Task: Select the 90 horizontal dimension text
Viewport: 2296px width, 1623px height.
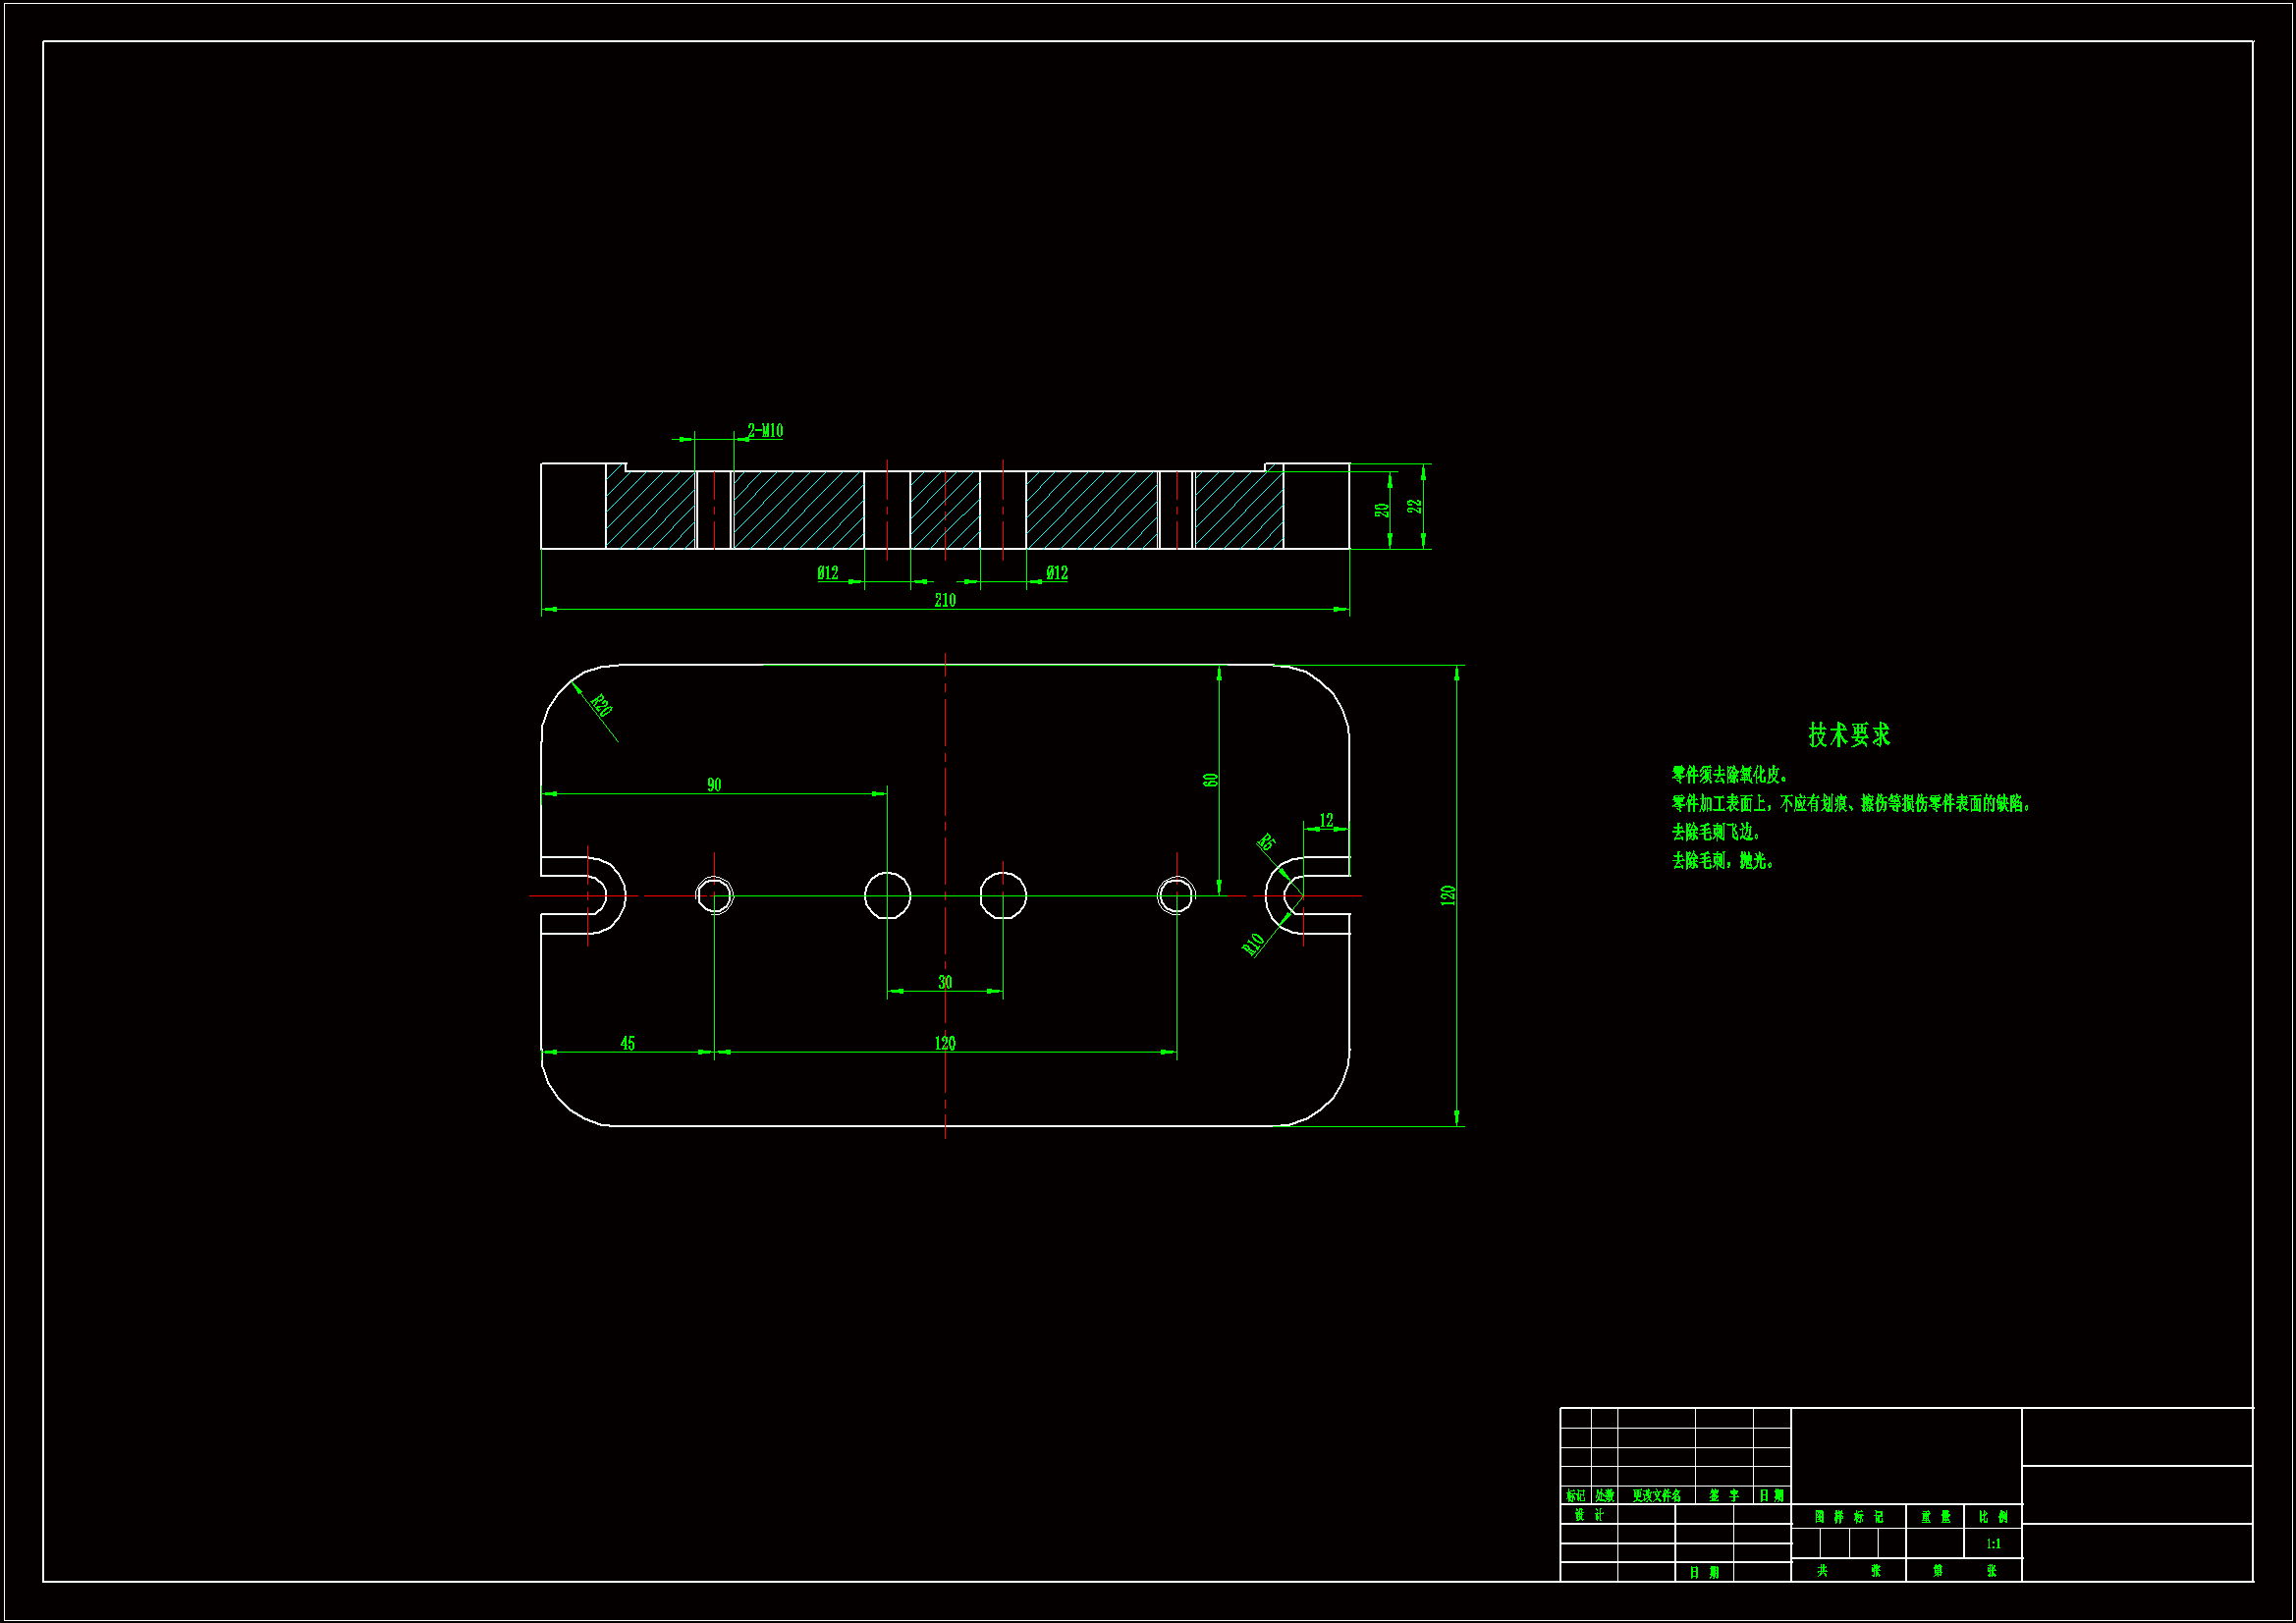Action: coord(713,785)
